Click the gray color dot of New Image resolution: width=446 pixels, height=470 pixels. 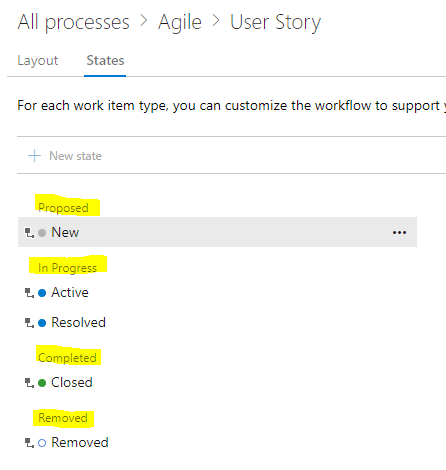(x=42, y=233)
